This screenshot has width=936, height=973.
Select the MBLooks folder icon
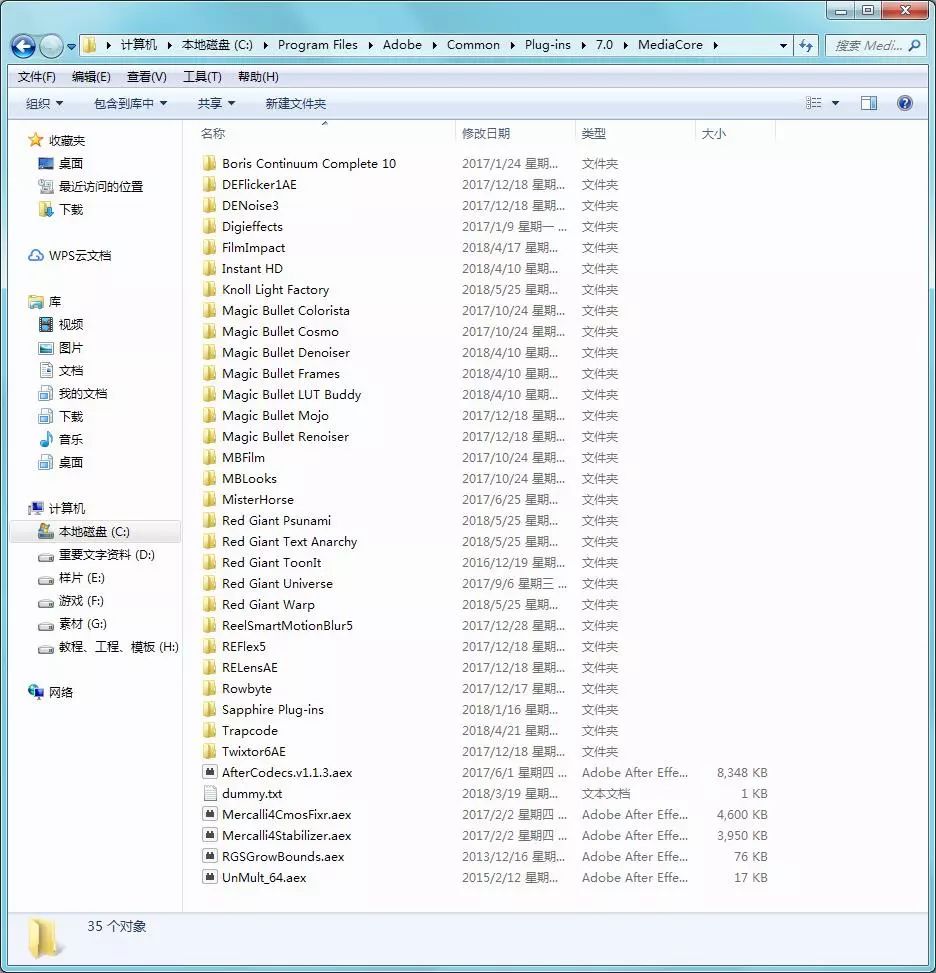[210, 478]
